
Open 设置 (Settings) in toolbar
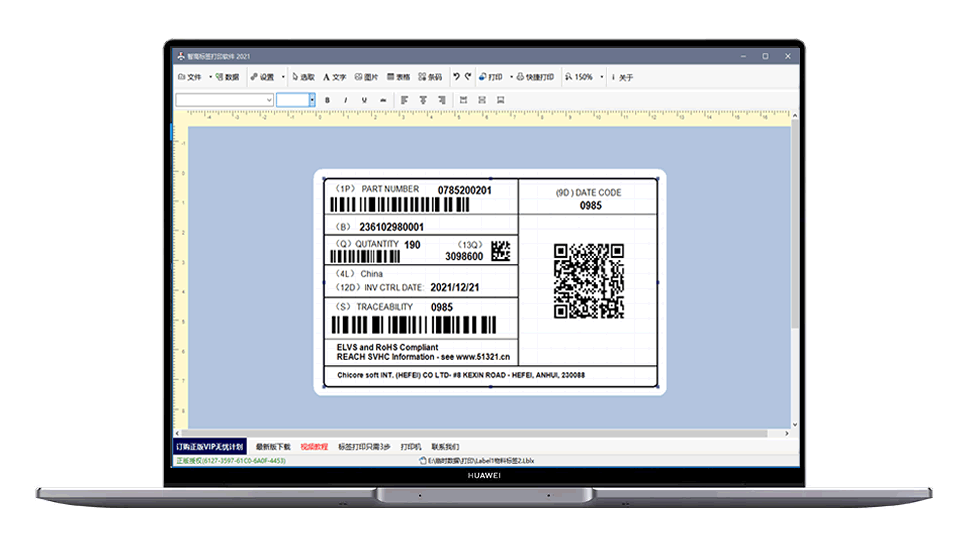262,77
